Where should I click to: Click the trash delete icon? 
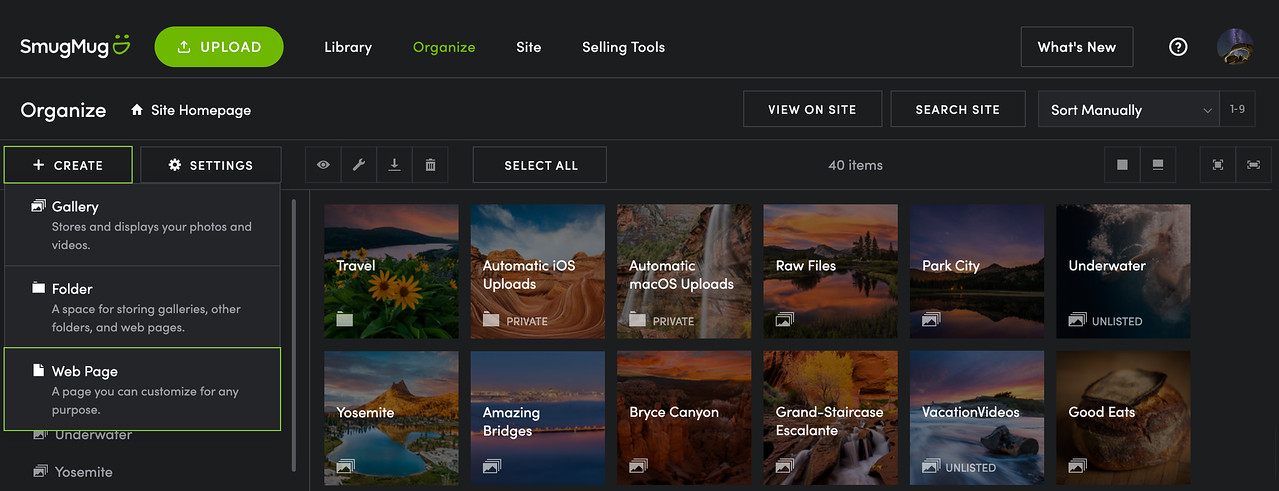[x=431, y=165]
